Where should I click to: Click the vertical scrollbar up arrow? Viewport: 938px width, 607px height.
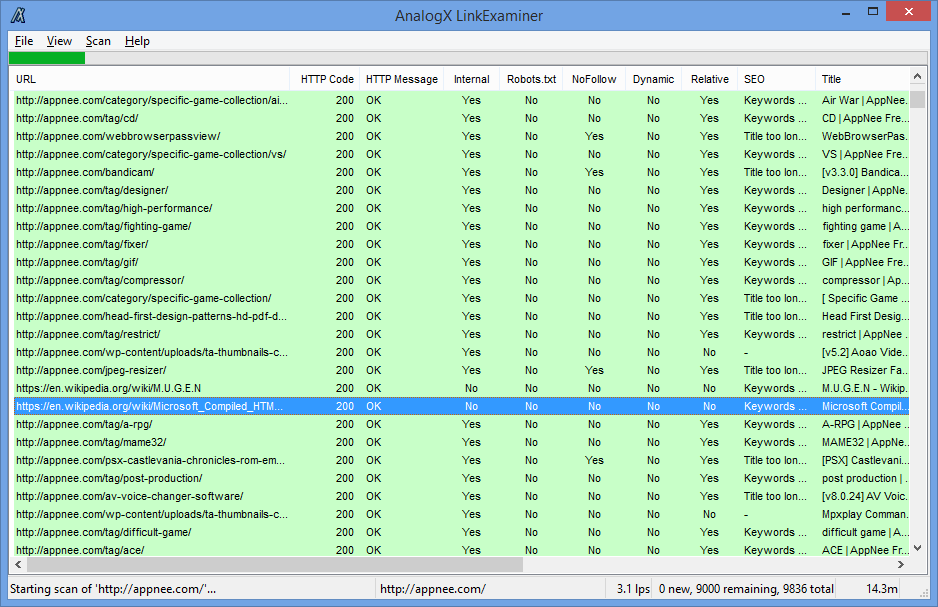tap(918, 76)
